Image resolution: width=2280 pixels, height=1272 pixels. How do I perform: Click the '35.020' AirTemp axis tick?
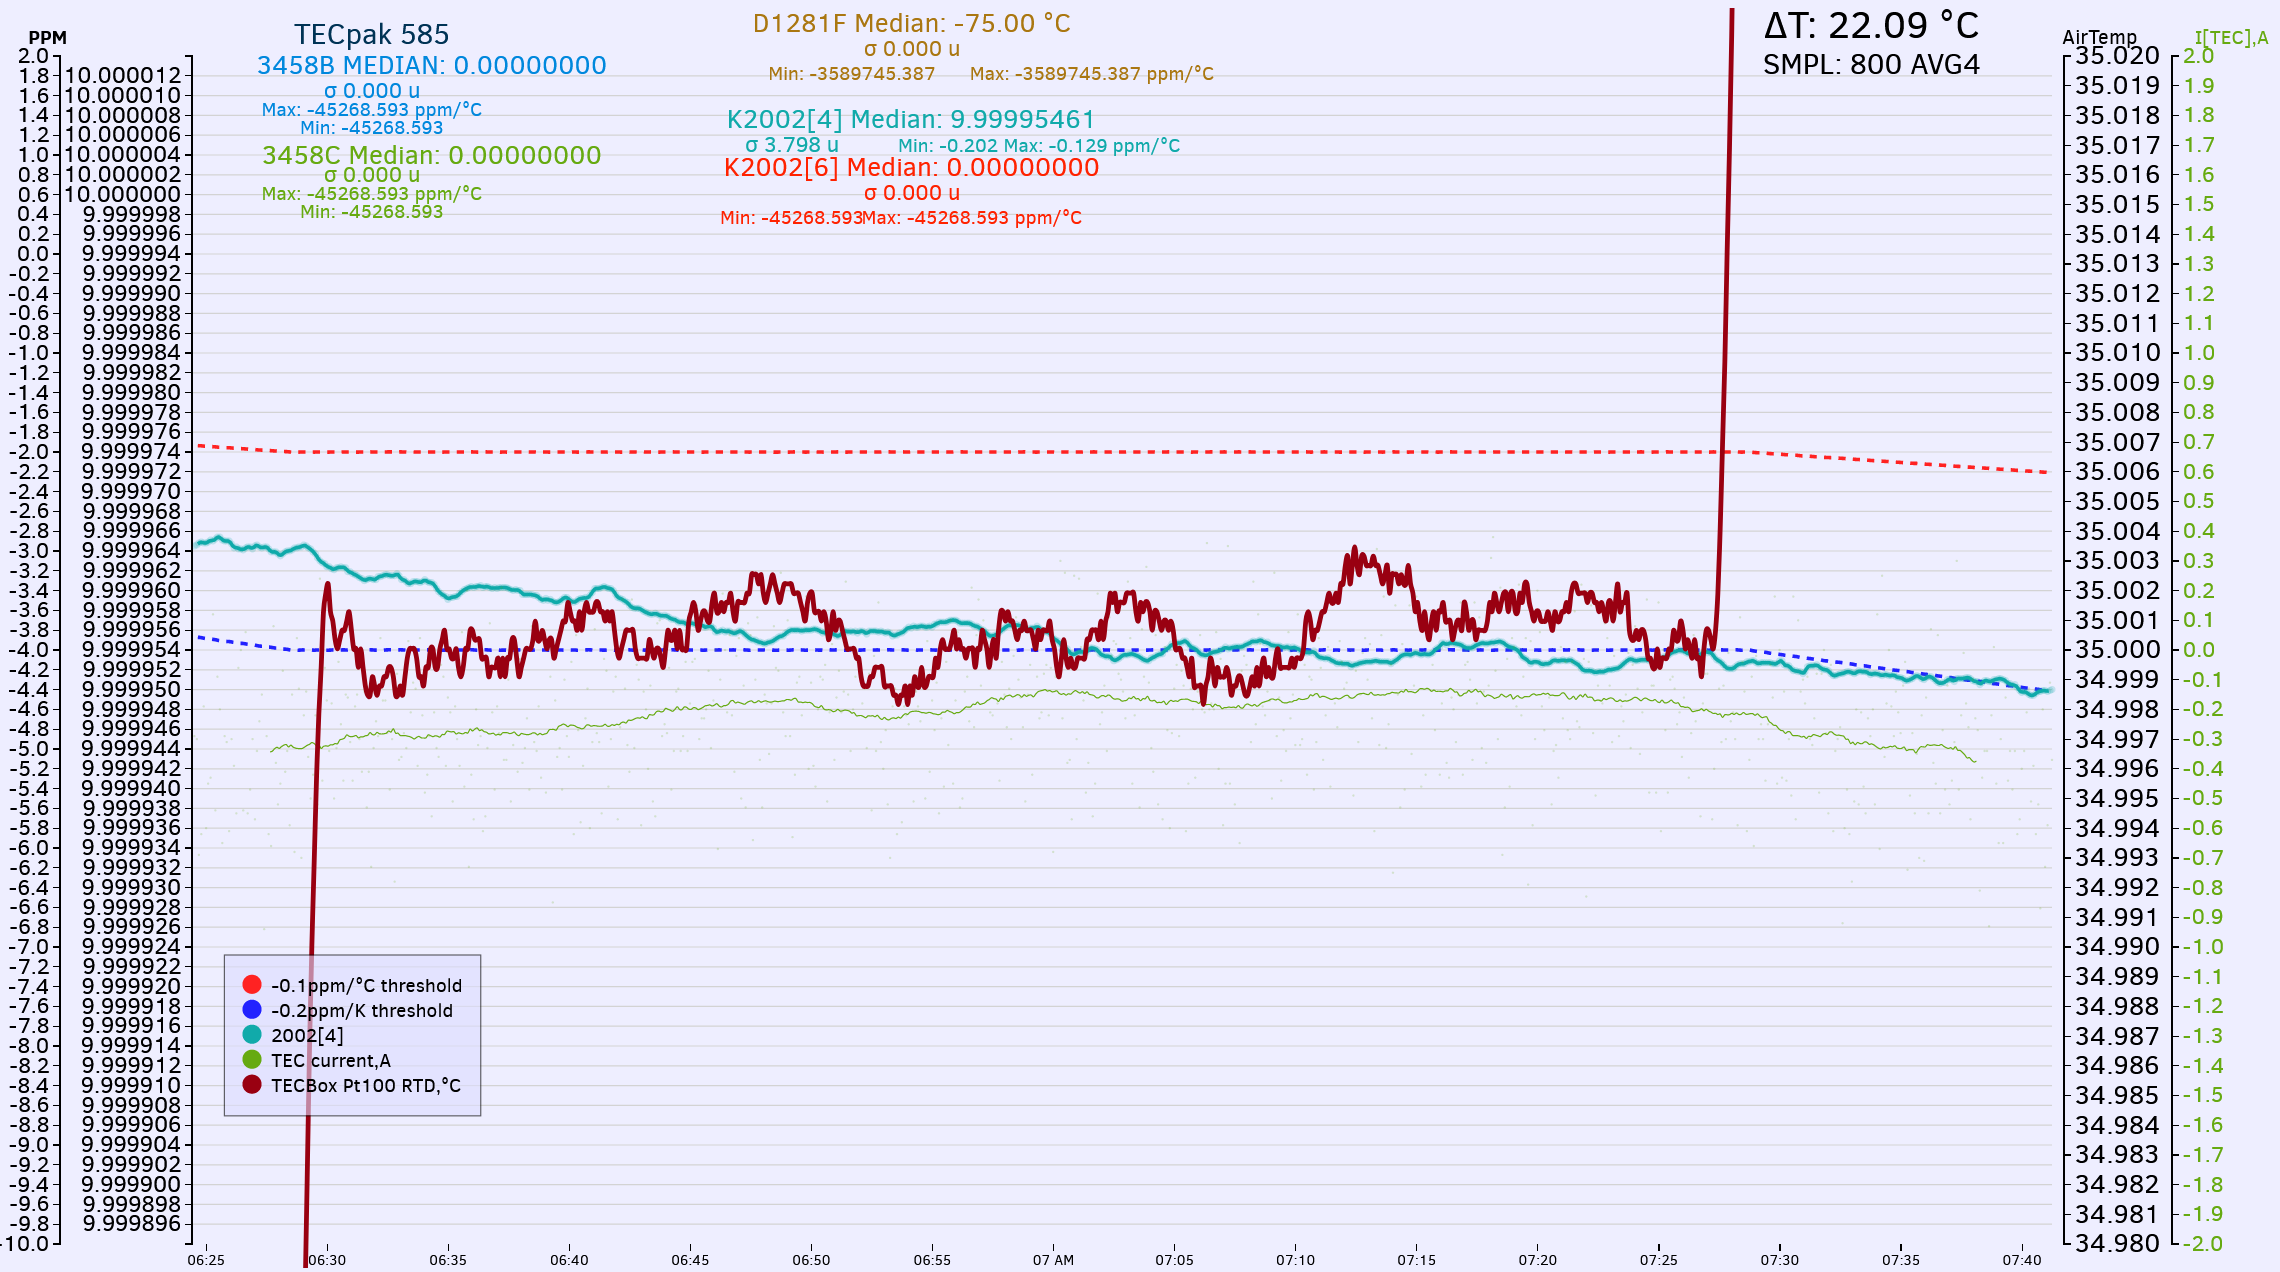(2118, 56)
